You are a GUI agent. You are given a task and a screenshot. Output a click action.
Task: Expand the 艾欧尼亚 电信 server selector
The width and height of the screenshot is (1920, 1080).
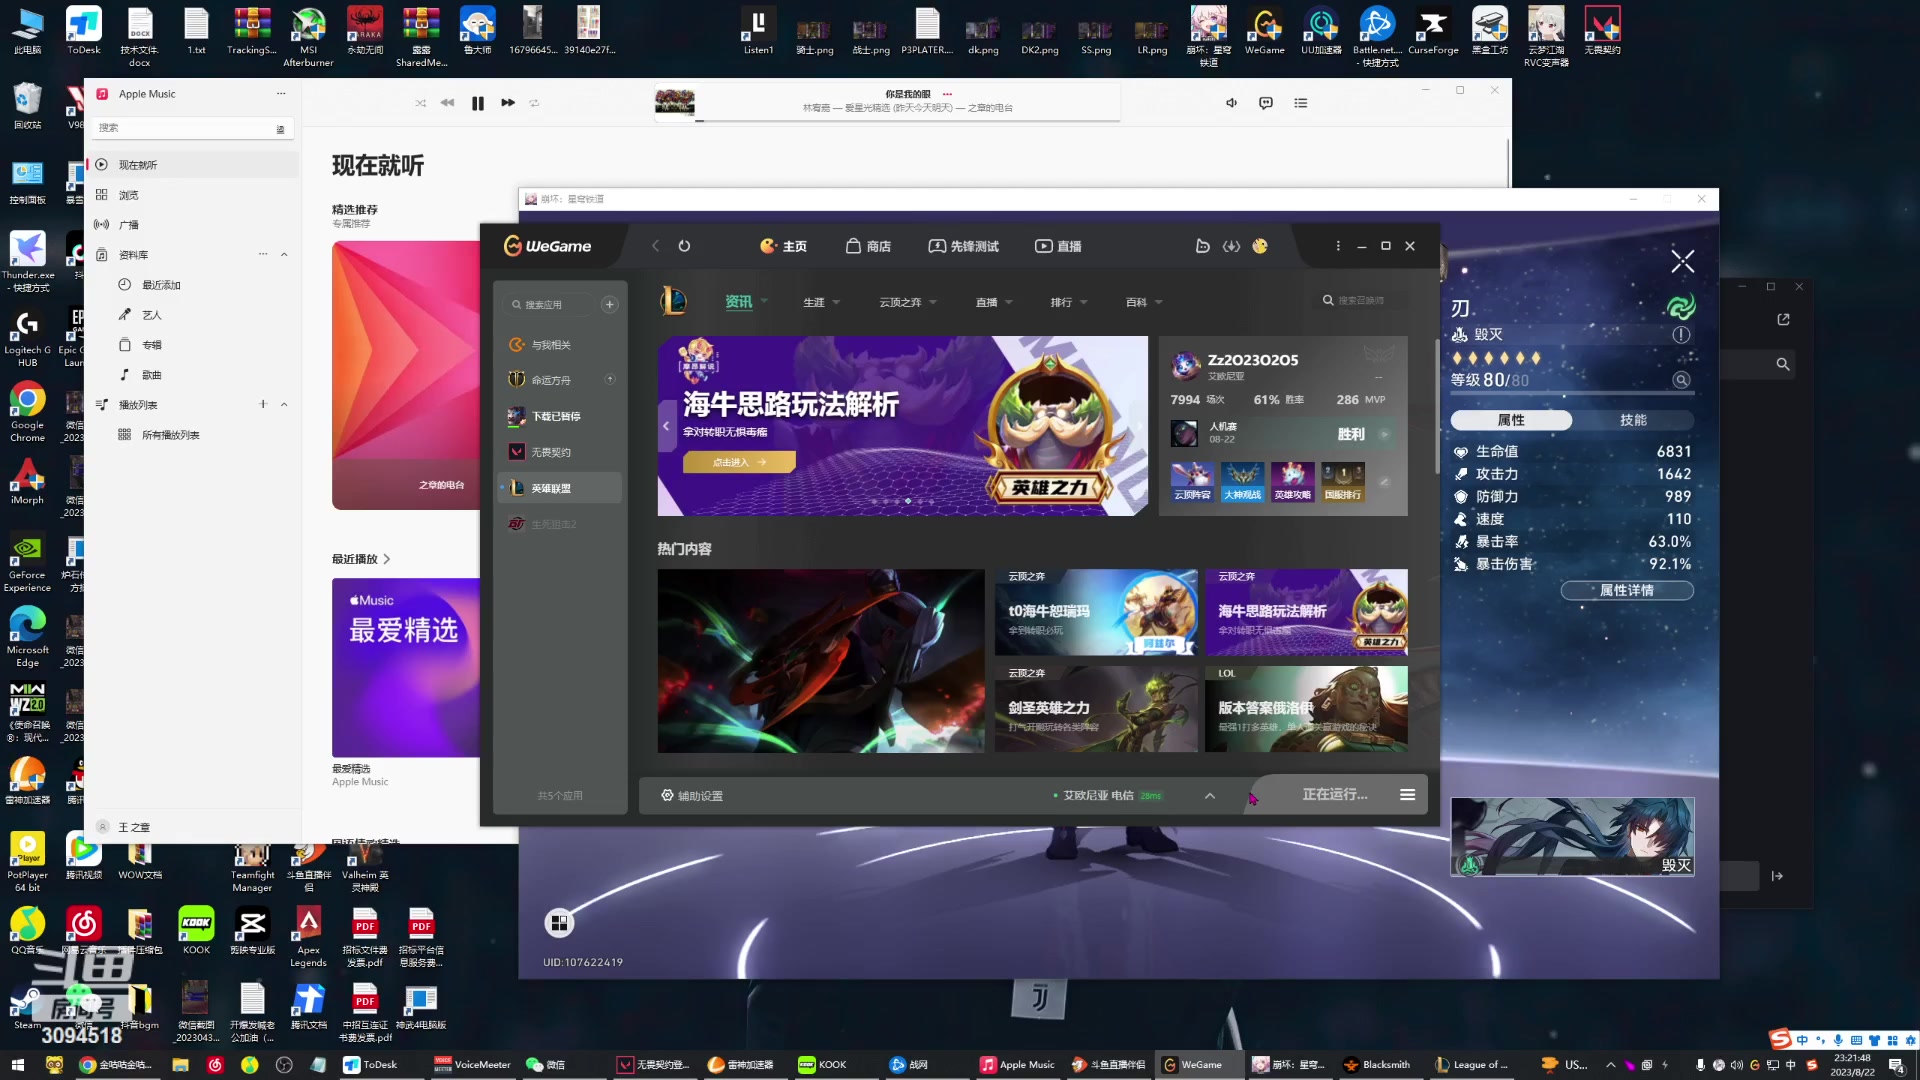click(x=1210, y=796)
